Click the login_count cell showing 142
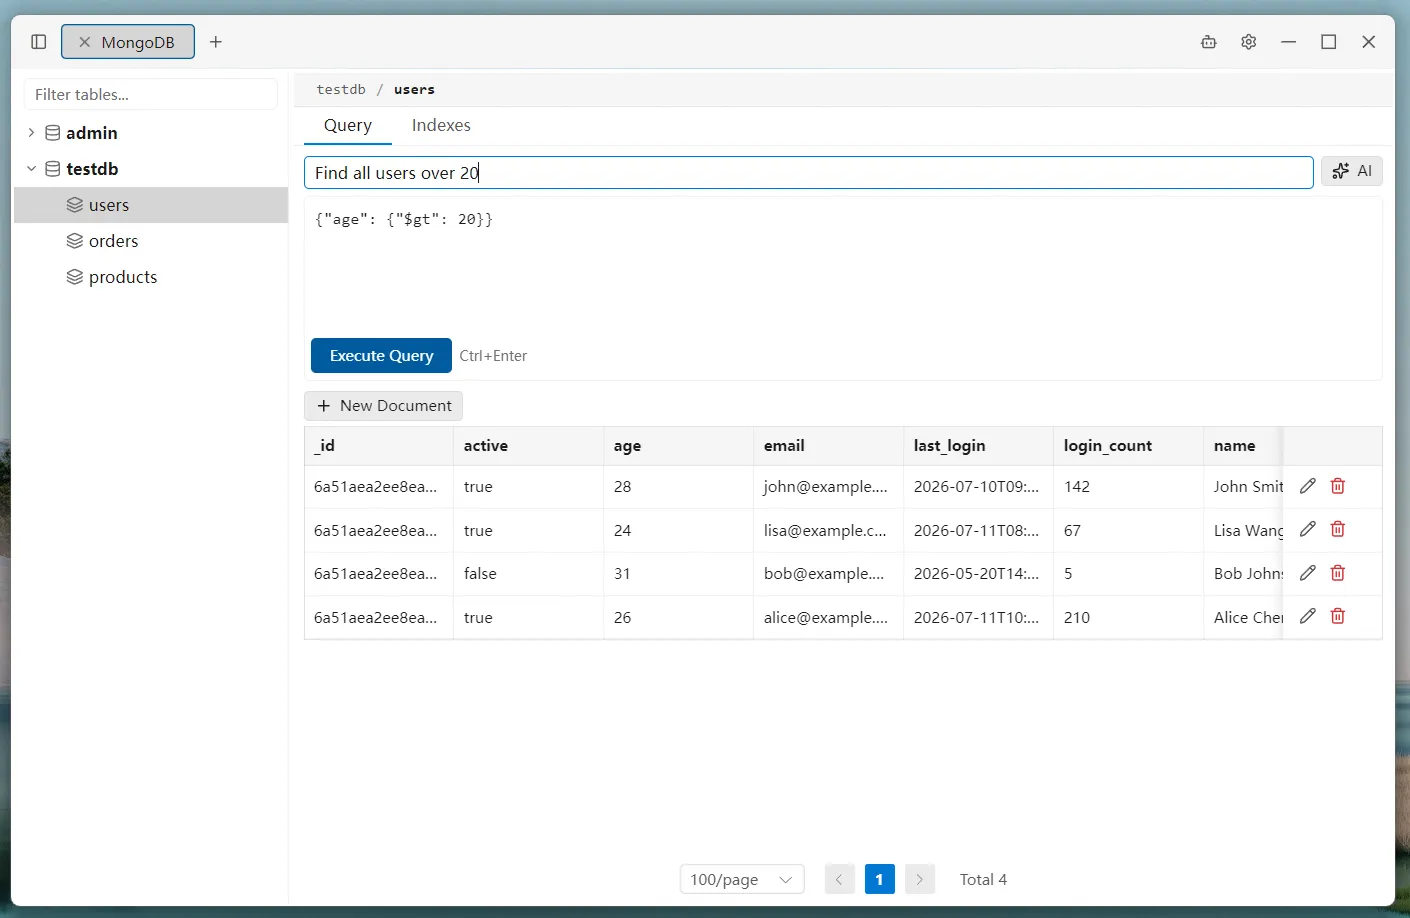The width and height of the screenshot is (1410, 918). (x=1129, y=487)
